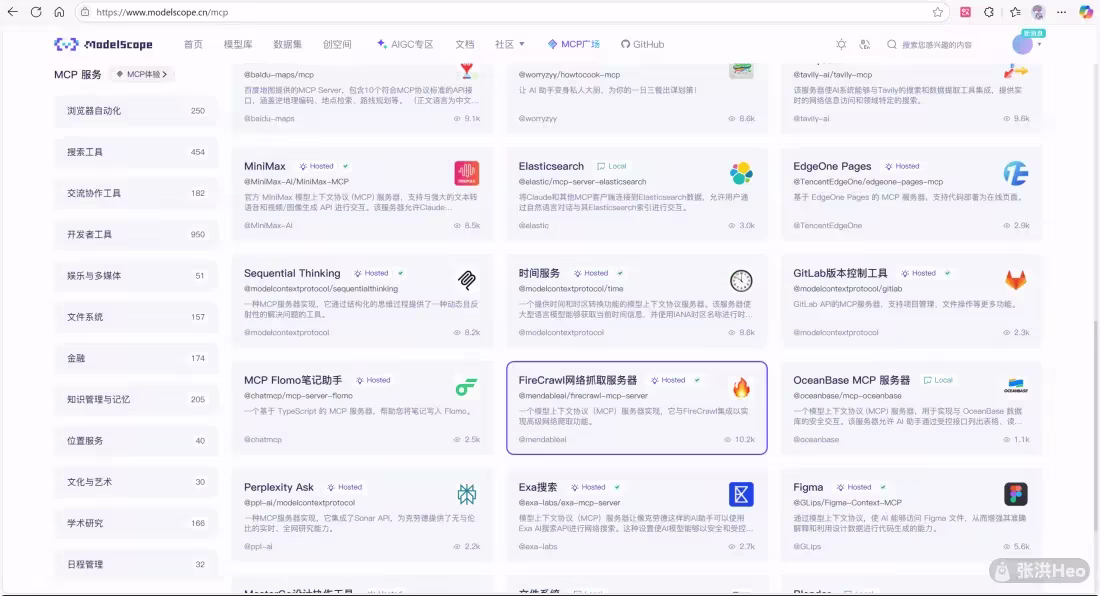The image size is (1100, 596).
Task: Open the GitHub link in navigation
Action: (x=643, y=44)
